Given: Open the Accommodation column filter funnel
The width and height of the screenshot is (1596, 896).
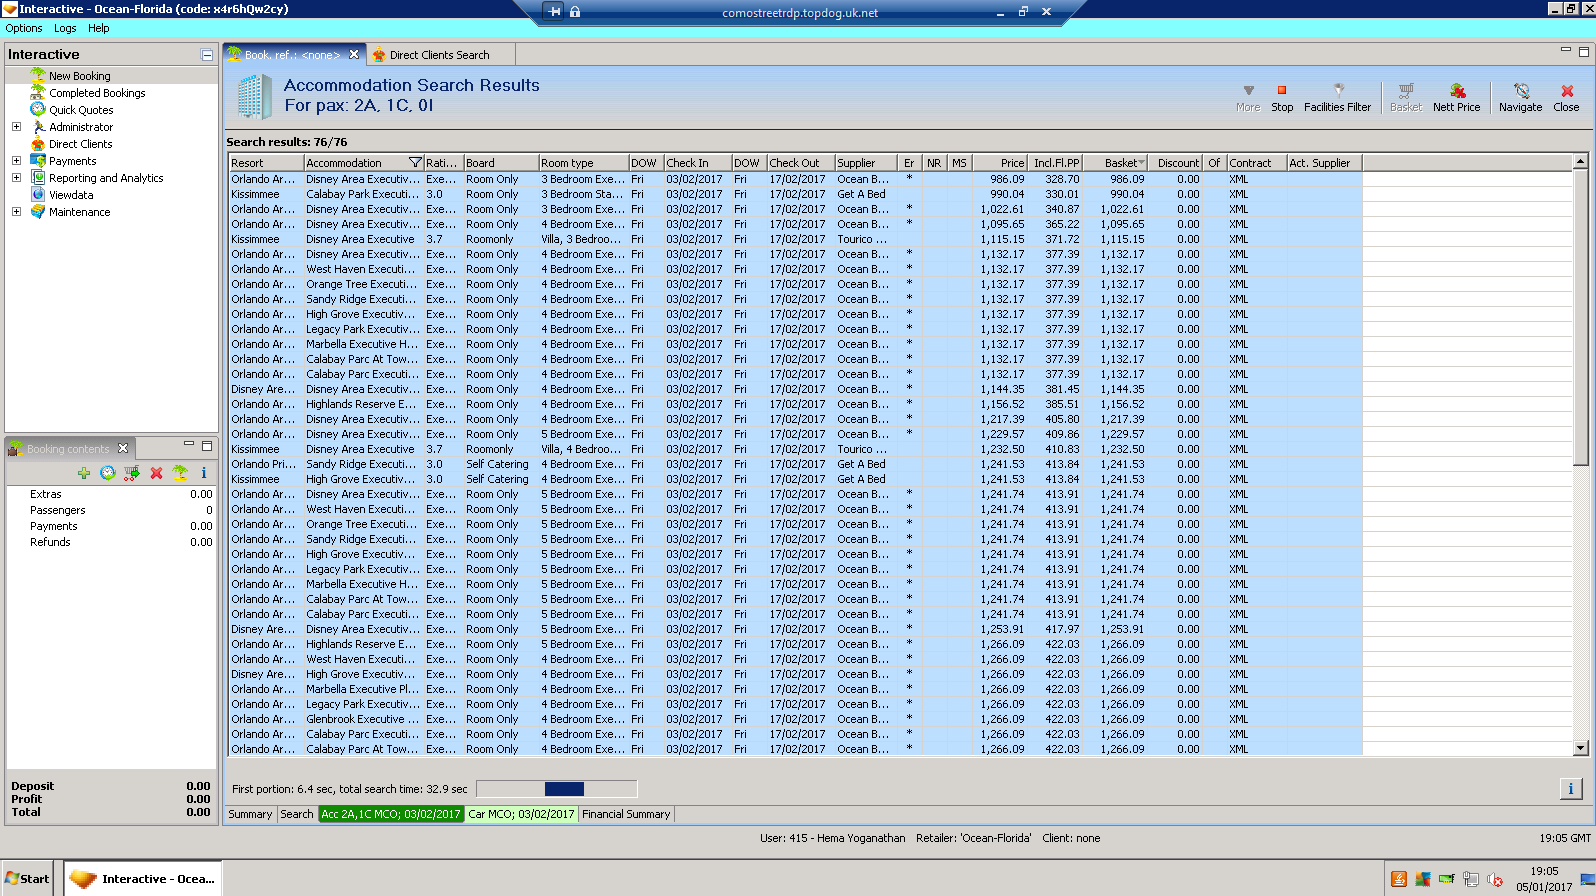Looking at the screenshot, I should (x=415, y=163).
